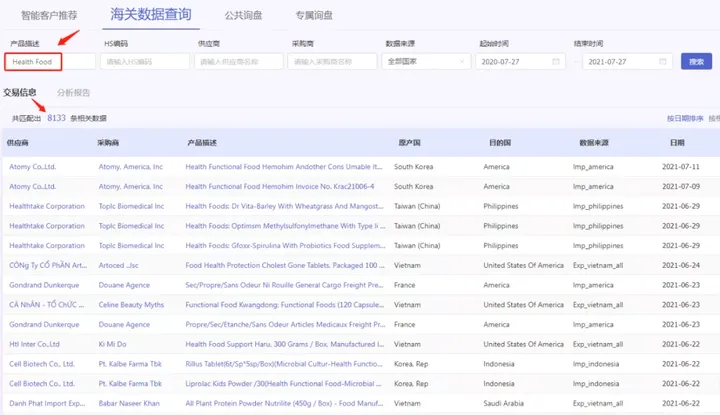Click the 供应商 column header
720x415 pixels.
click(17, 143)
